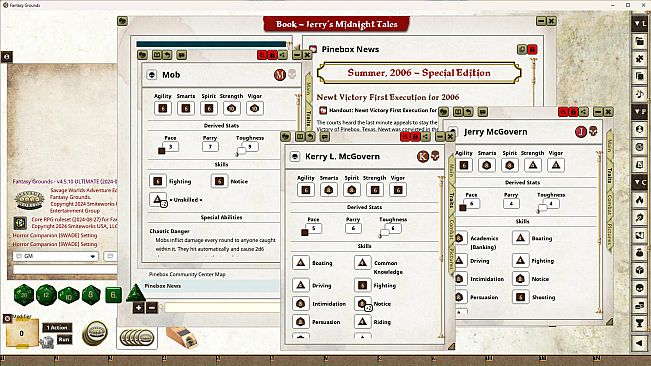Image resolution: width=651 pixels, height=366 pixels.
Task: Clear the Modifier box with its X button
Action: pos(7,318)
